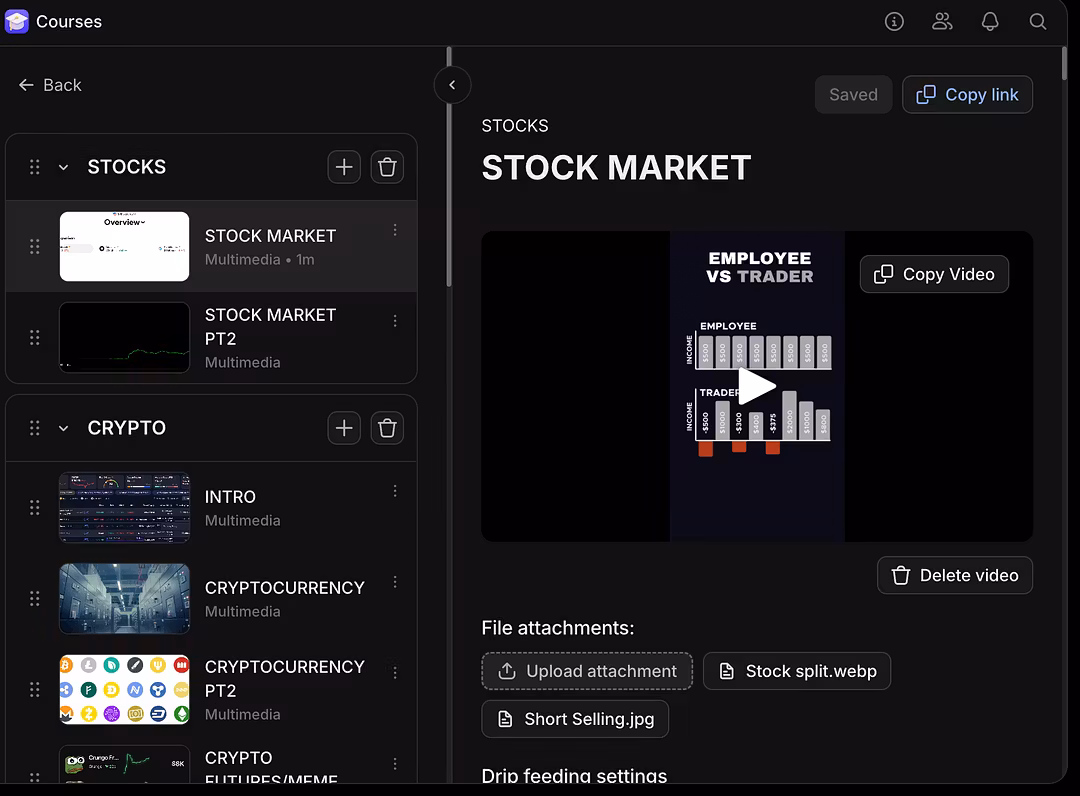The image size is (1080, 796).
Task: Delete the CRYPTO section via trash icon
Action: tap(387, 428)
